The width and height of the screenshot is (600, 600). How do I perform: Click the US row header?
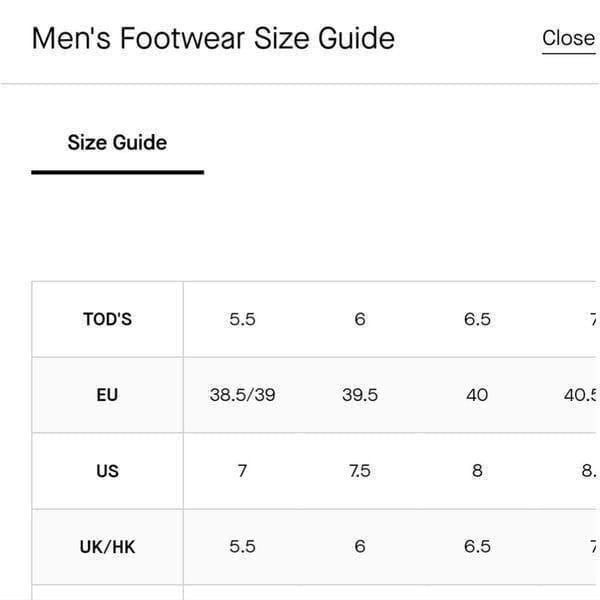(x=108, y=471)
